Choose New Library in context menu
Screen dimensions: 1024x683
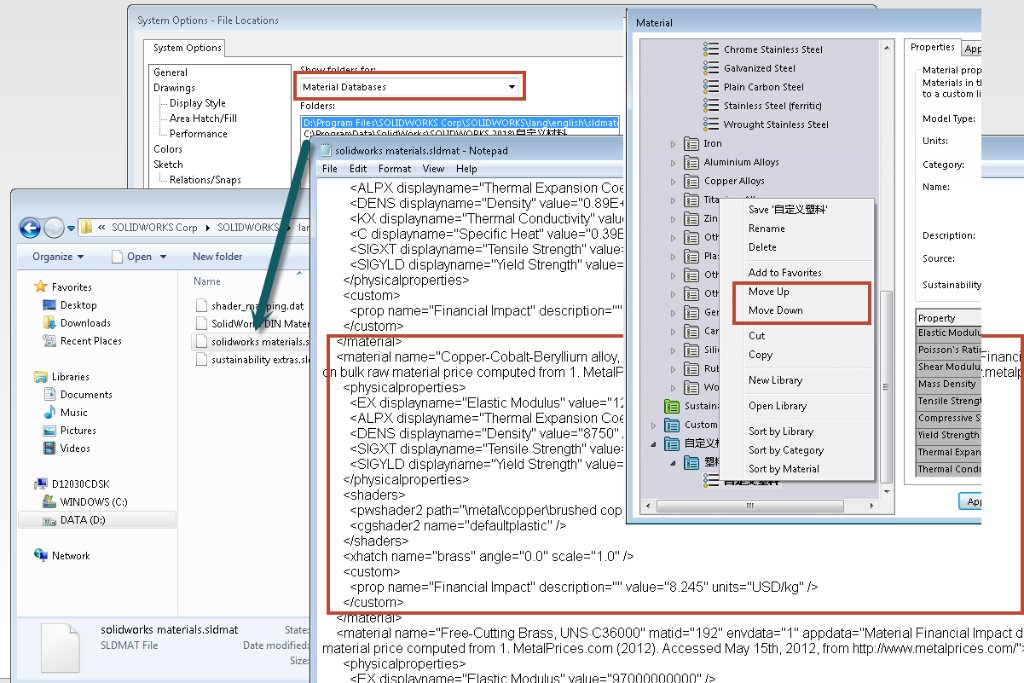tap(775, 380)
